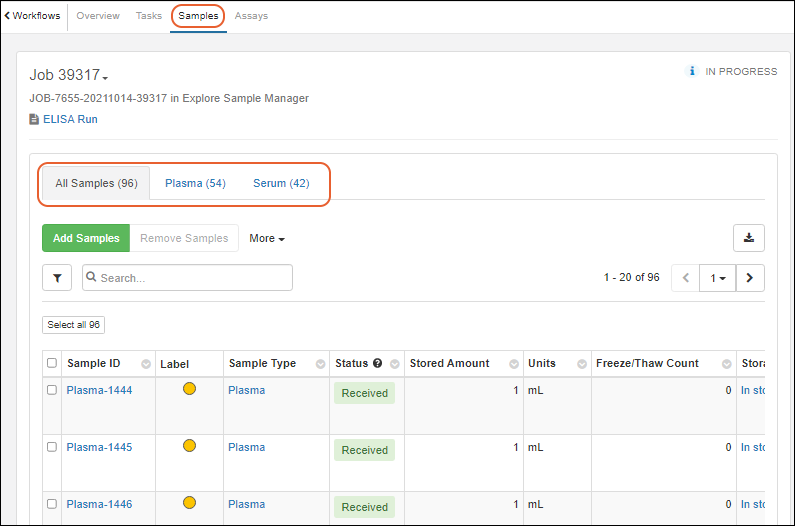This screenshot has height=526, width=795.
Task: Switch to the Assays tab
Action: click(x=251, y=16)
